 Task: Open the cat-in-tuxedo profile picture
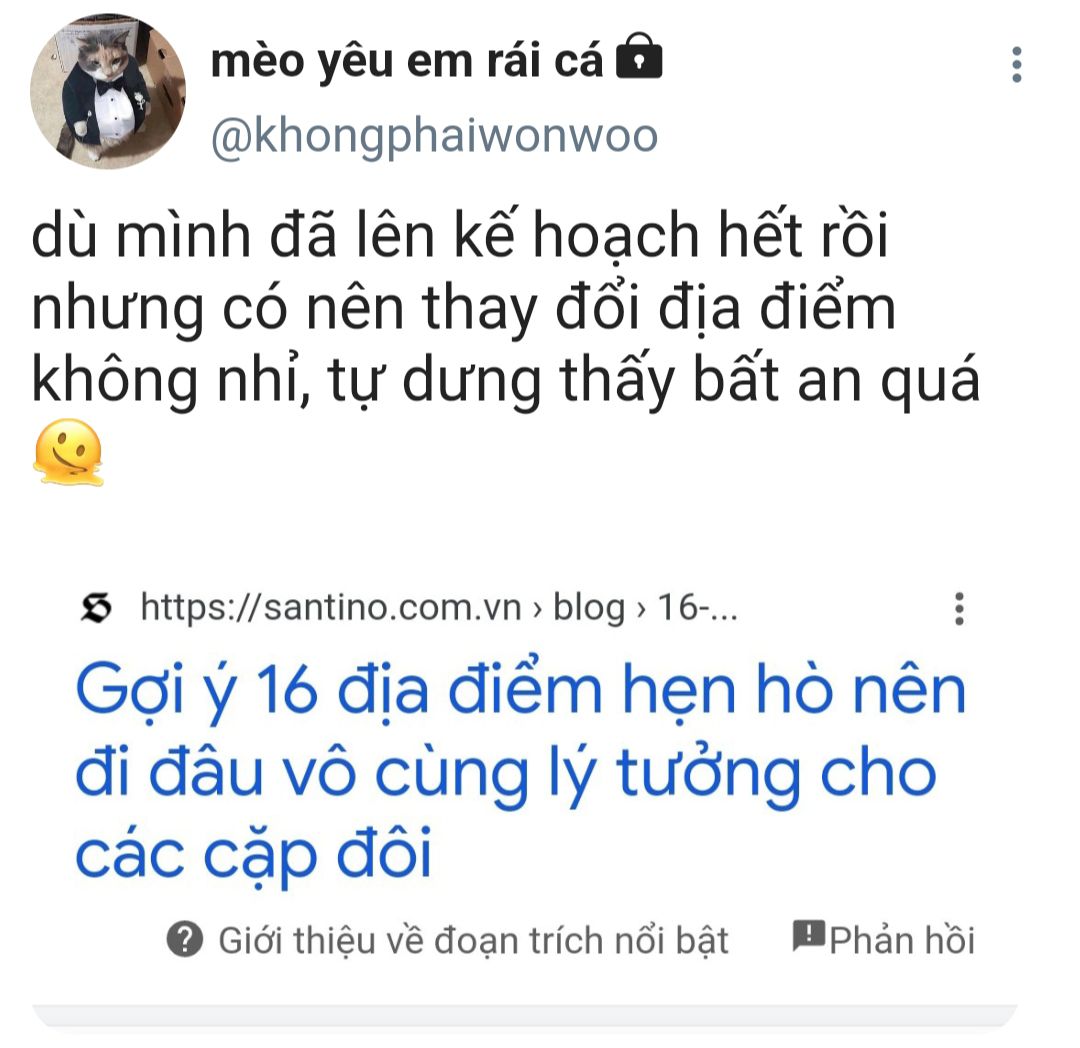pos(108,90)
